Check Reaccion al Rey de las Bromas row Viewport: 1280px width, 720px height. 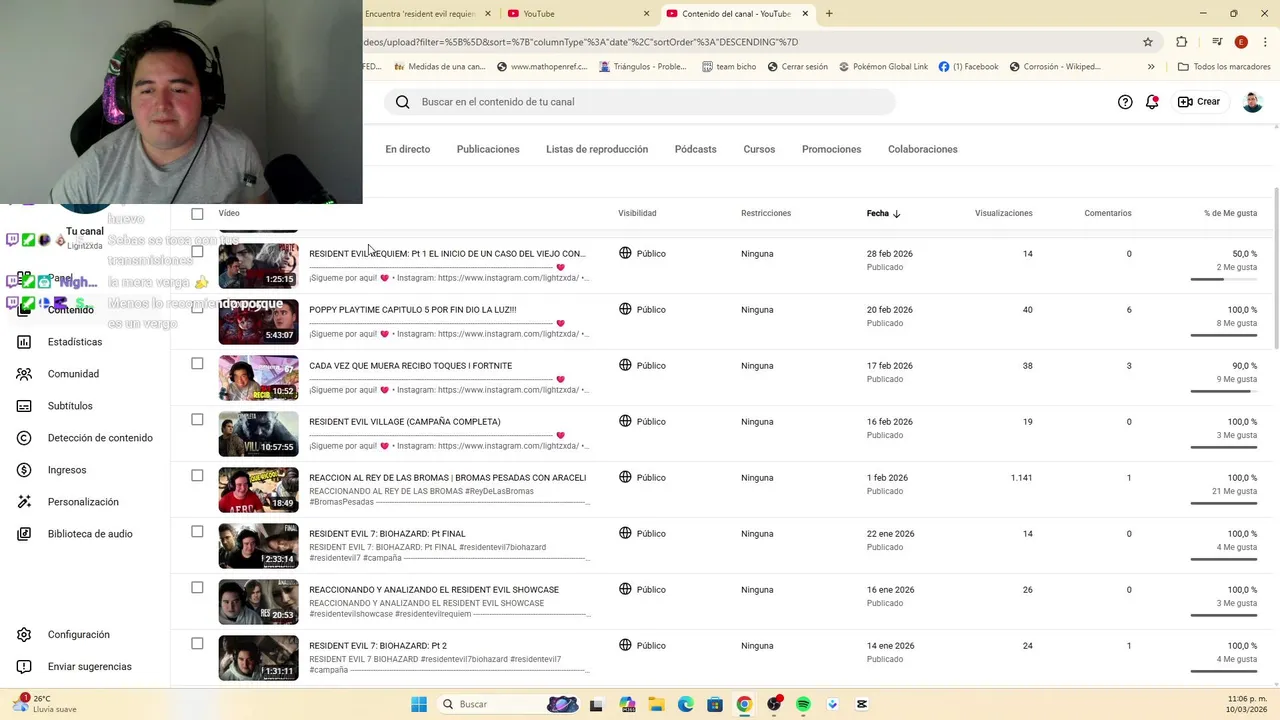click(x=197, y=476)
